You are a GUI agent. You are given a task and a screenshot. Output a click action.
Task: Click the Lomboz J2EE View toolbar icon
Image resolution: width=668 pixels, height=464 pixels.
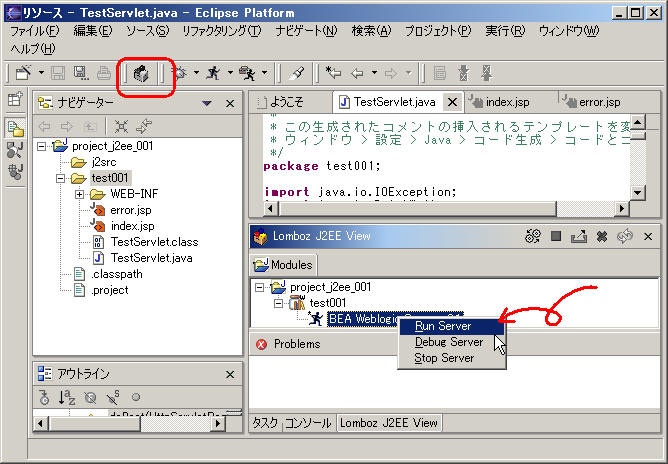click(x=141, y=73)
